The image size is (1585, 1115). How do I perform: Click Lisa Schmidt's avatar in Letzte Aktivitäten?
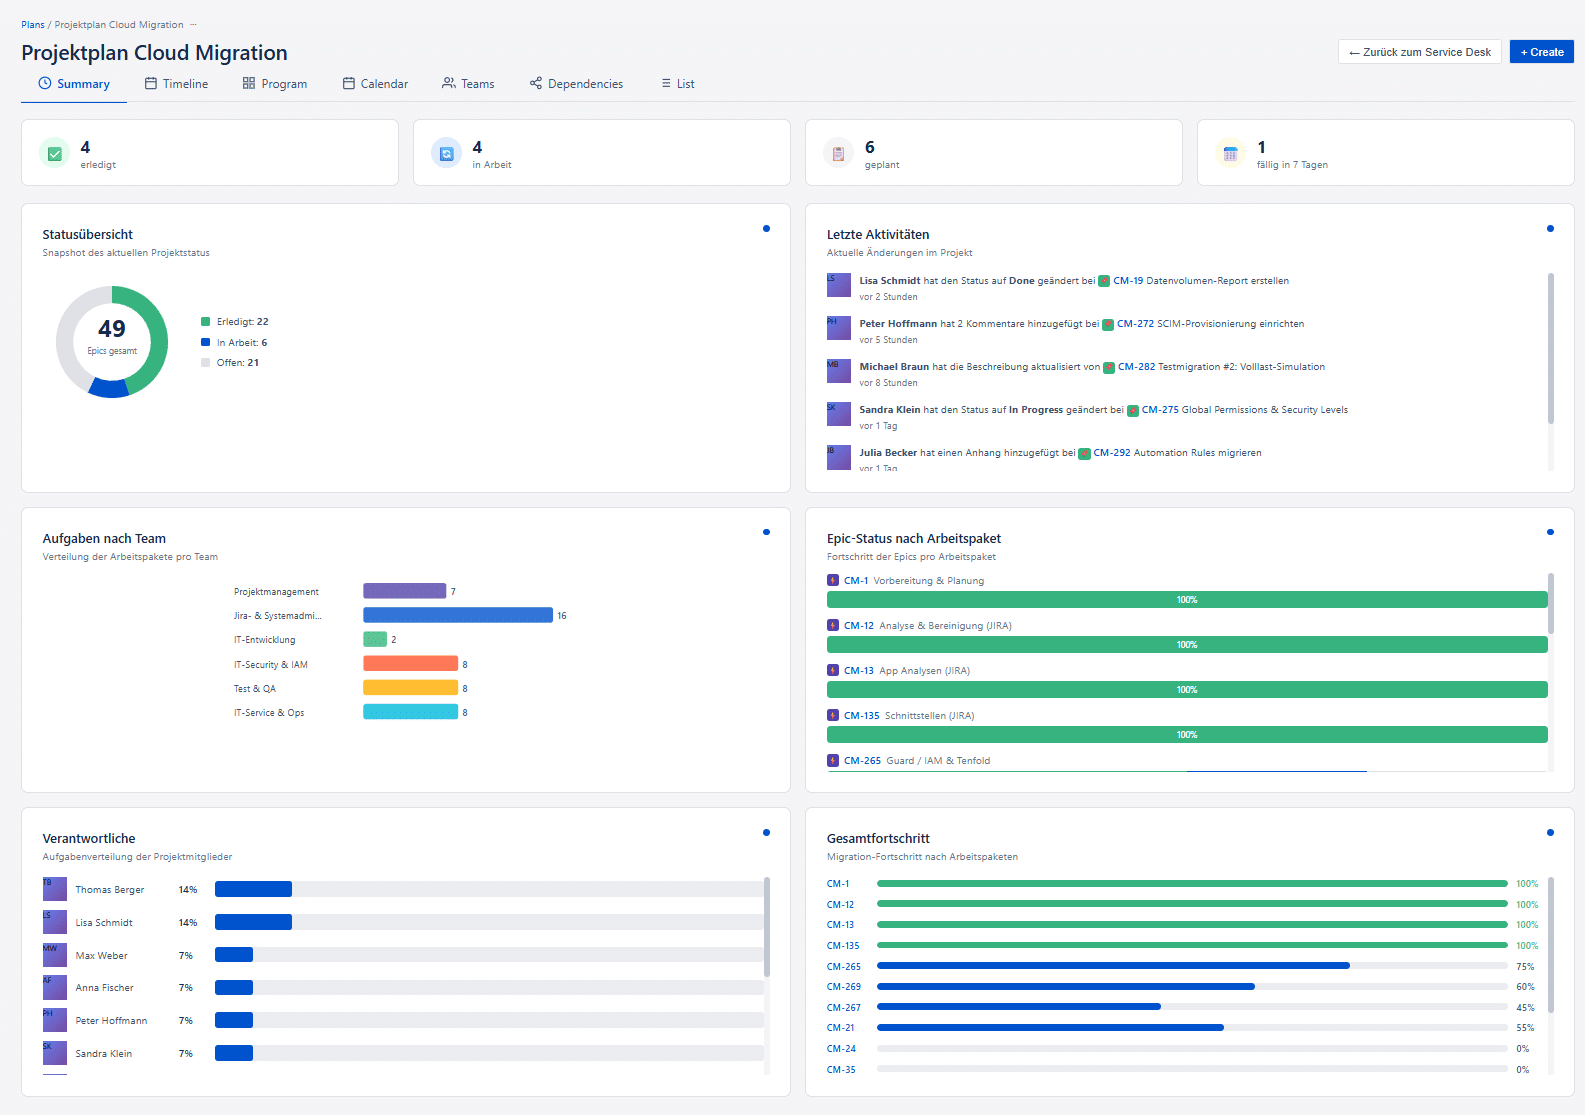838,285
